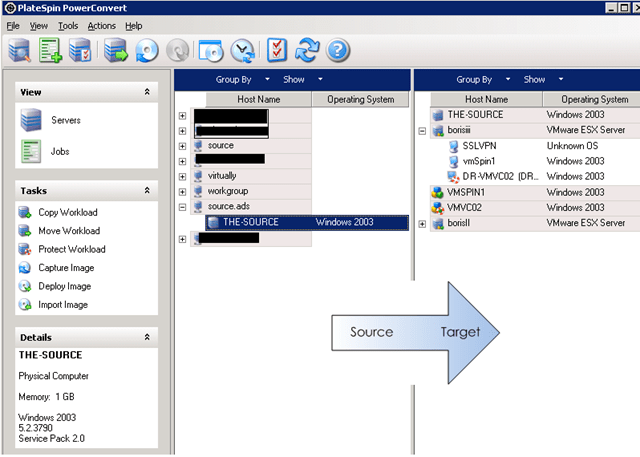Click the Protect Workload task link
Image resolution: width=640 pixels, height=457 pixels.
coord(71,249)
